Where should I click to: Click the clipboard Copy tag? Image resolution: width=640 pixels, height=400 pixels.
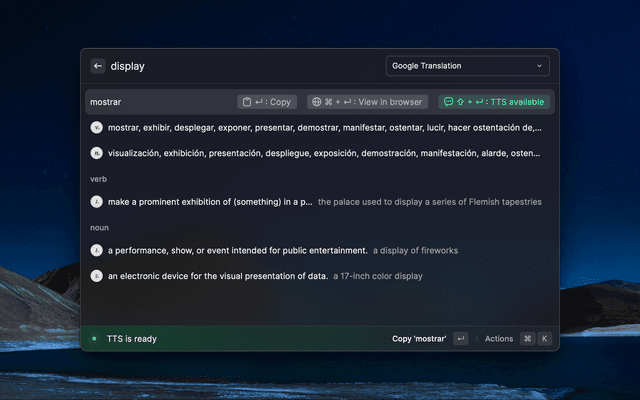pos(267,102)
